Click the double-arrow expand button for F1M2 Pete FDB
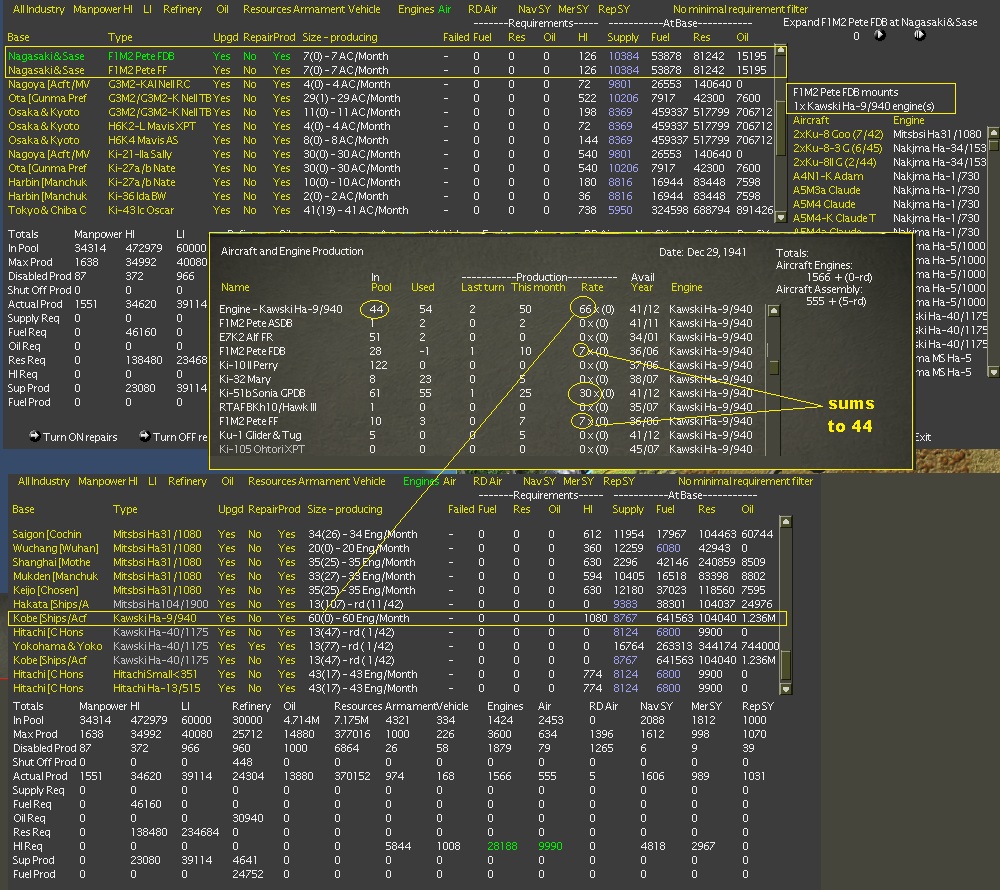Screen dimensions: 1000x890 (x=919, y=36)
